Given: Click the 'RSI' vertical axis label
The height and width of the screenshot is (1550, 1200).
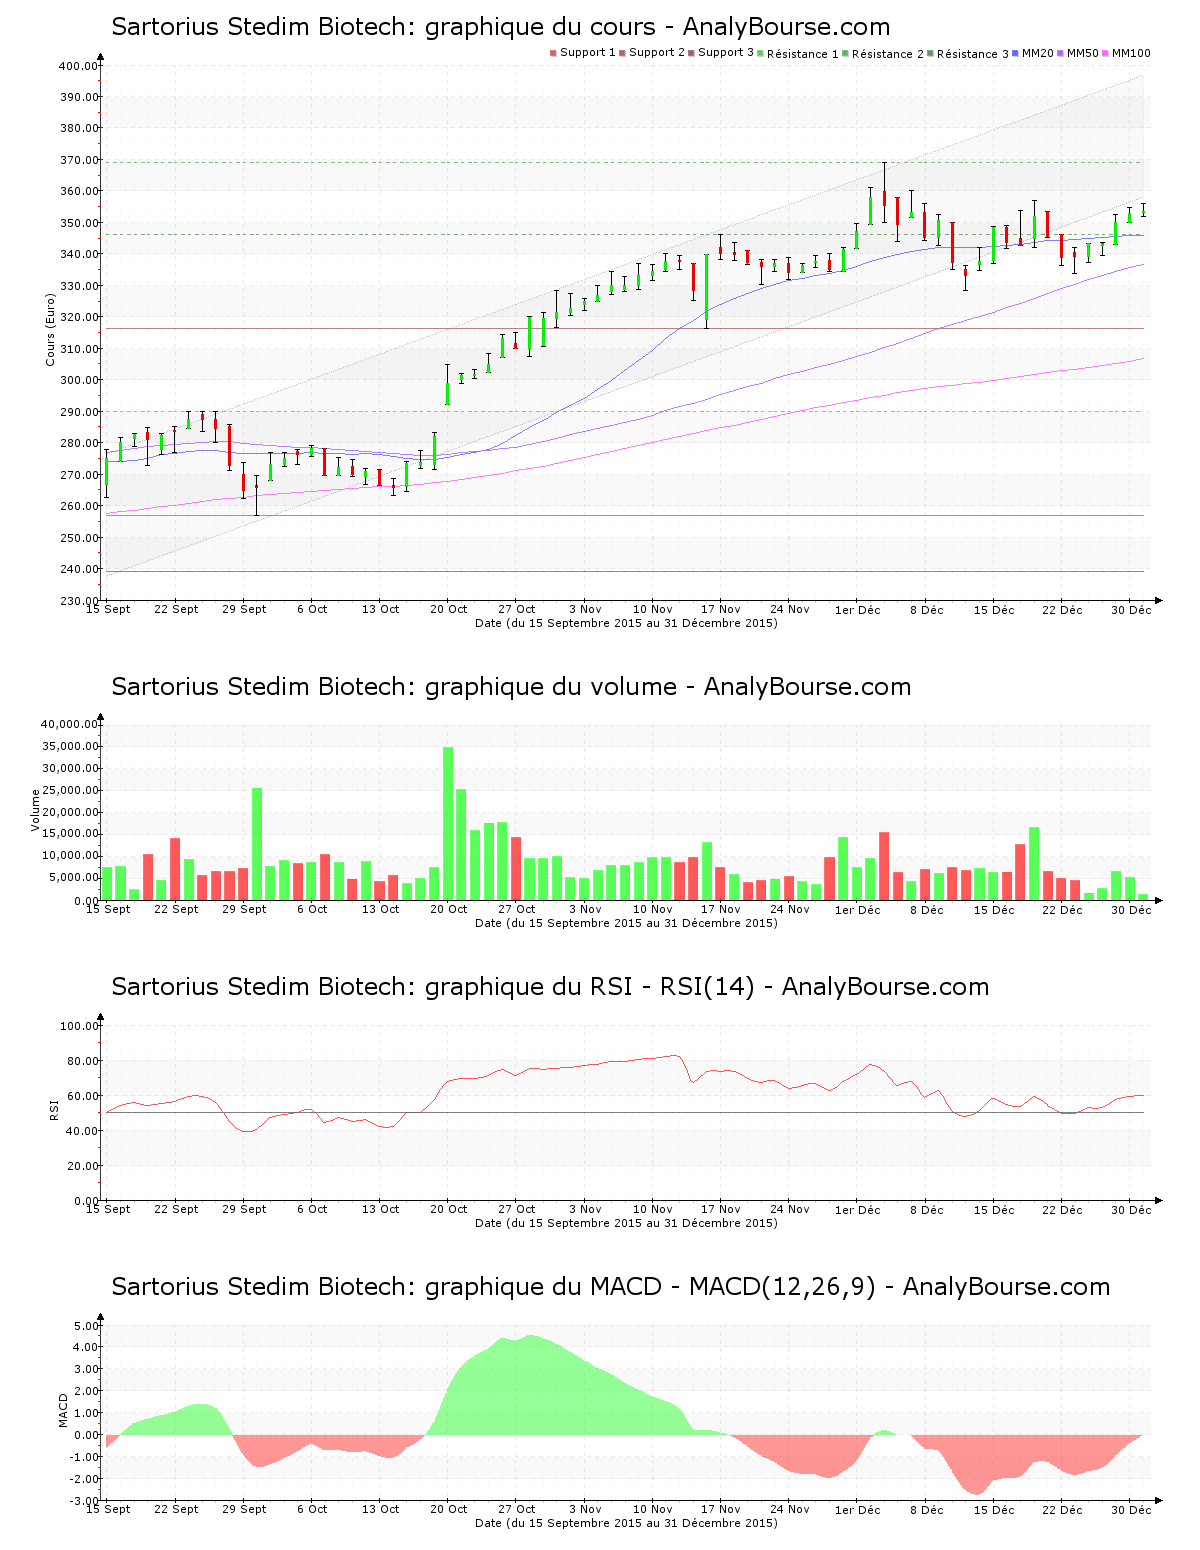Looking at the screenshot, I should tap(53, 1109).
